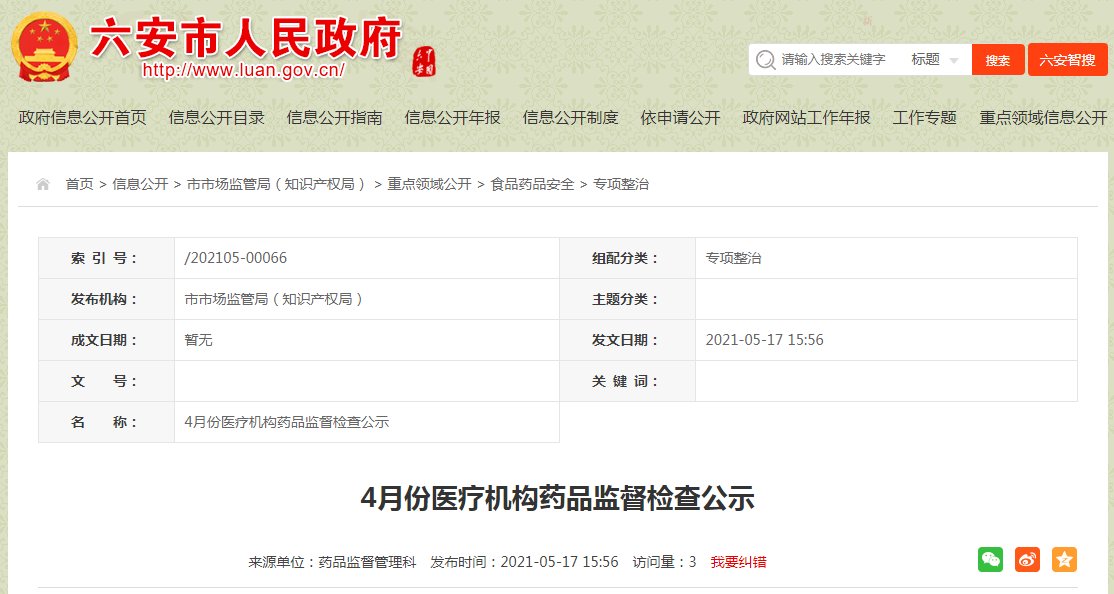Go to 信息公开 breadcrumb link
Screen dimensions: 1114x594
pyautogui.click(x=140, y=184)
